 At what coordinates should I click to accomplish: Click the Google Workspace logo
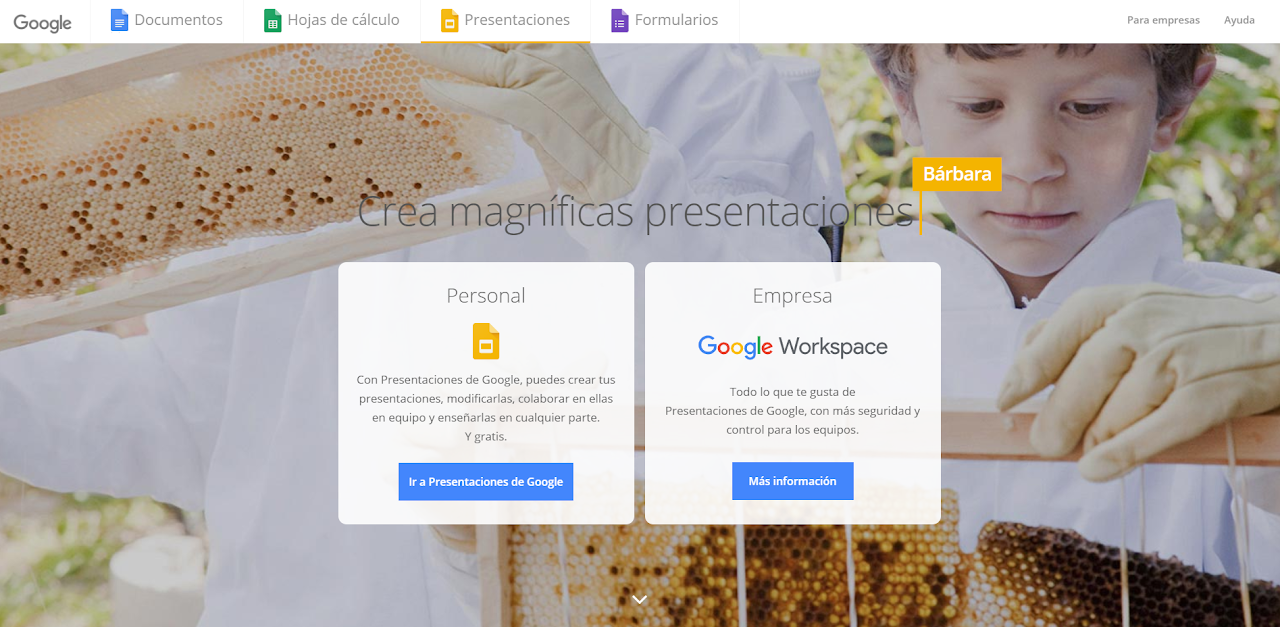coord(792,347)
